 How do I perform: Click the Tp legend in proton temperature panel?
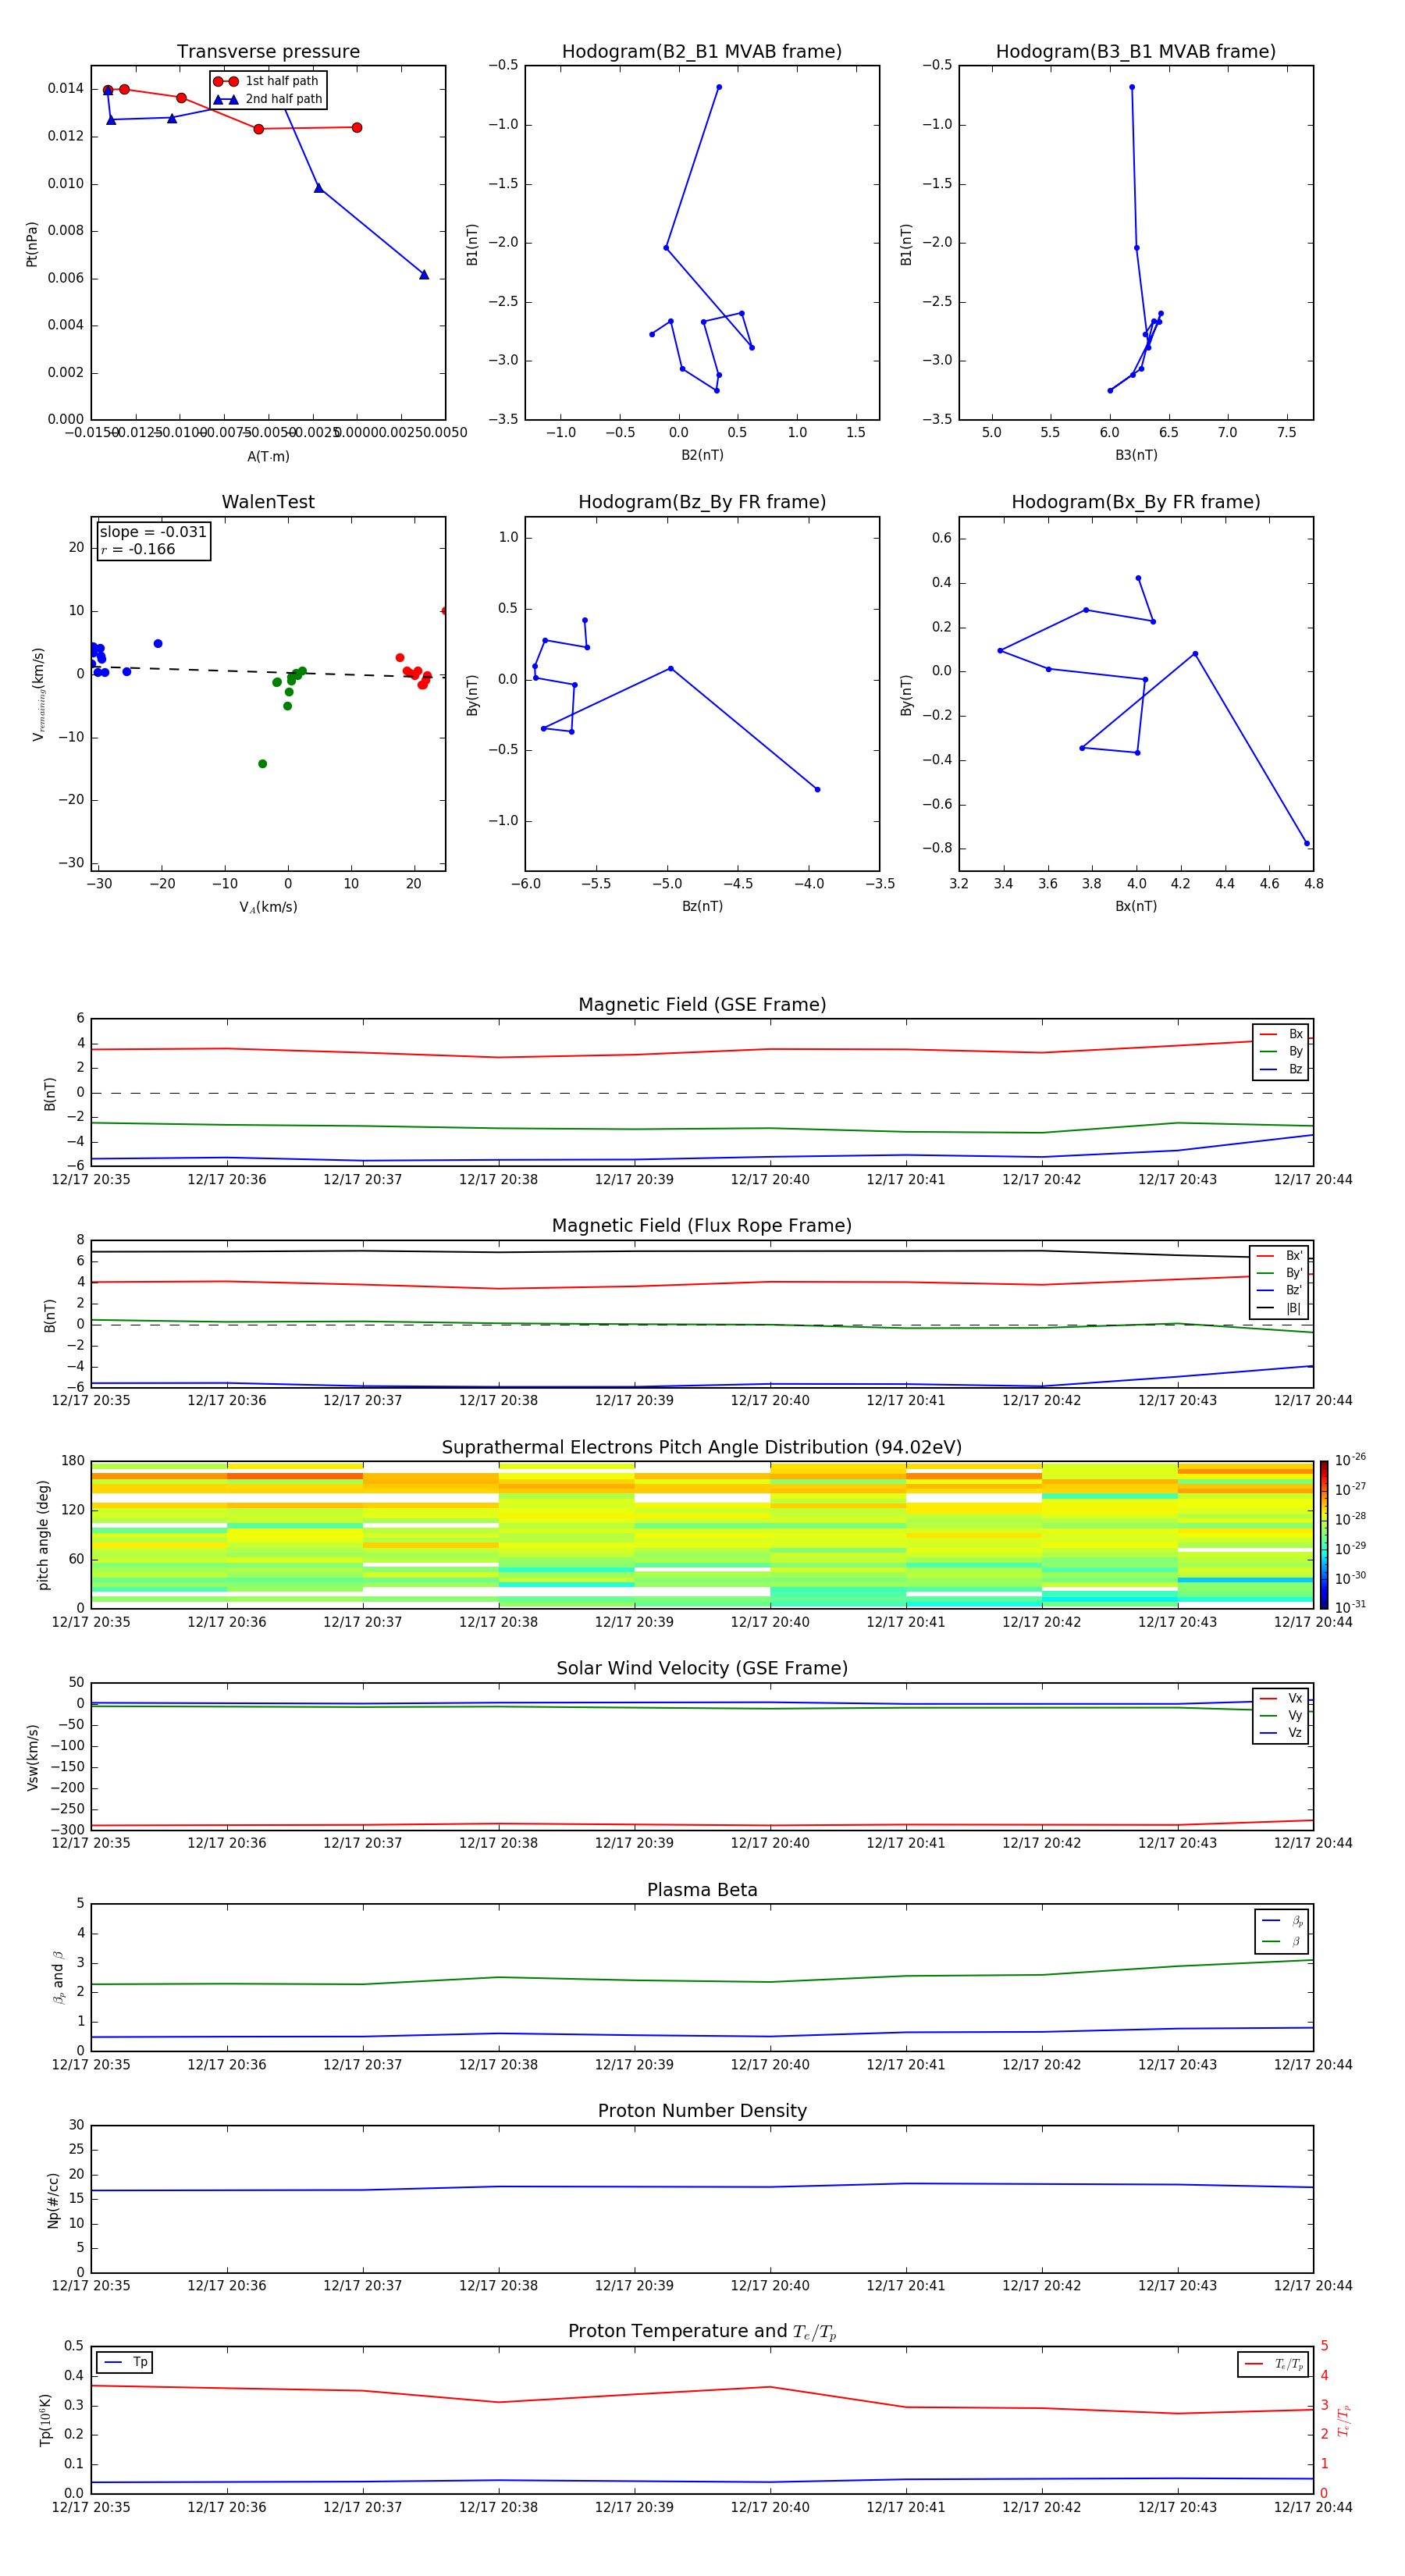tap(126, 2362)
